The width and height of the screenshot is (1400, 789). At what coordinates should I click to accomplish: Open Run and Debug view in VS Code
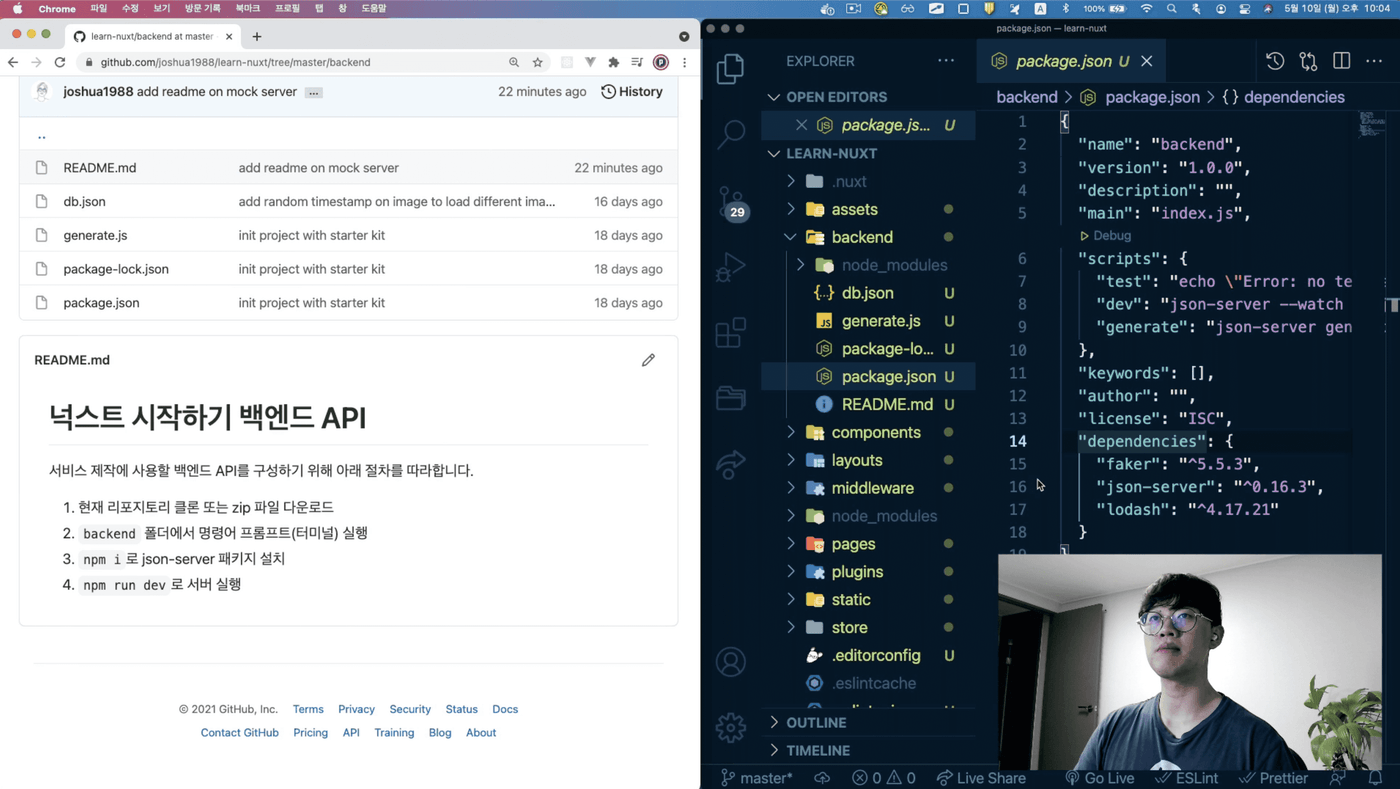pos(731,266)
